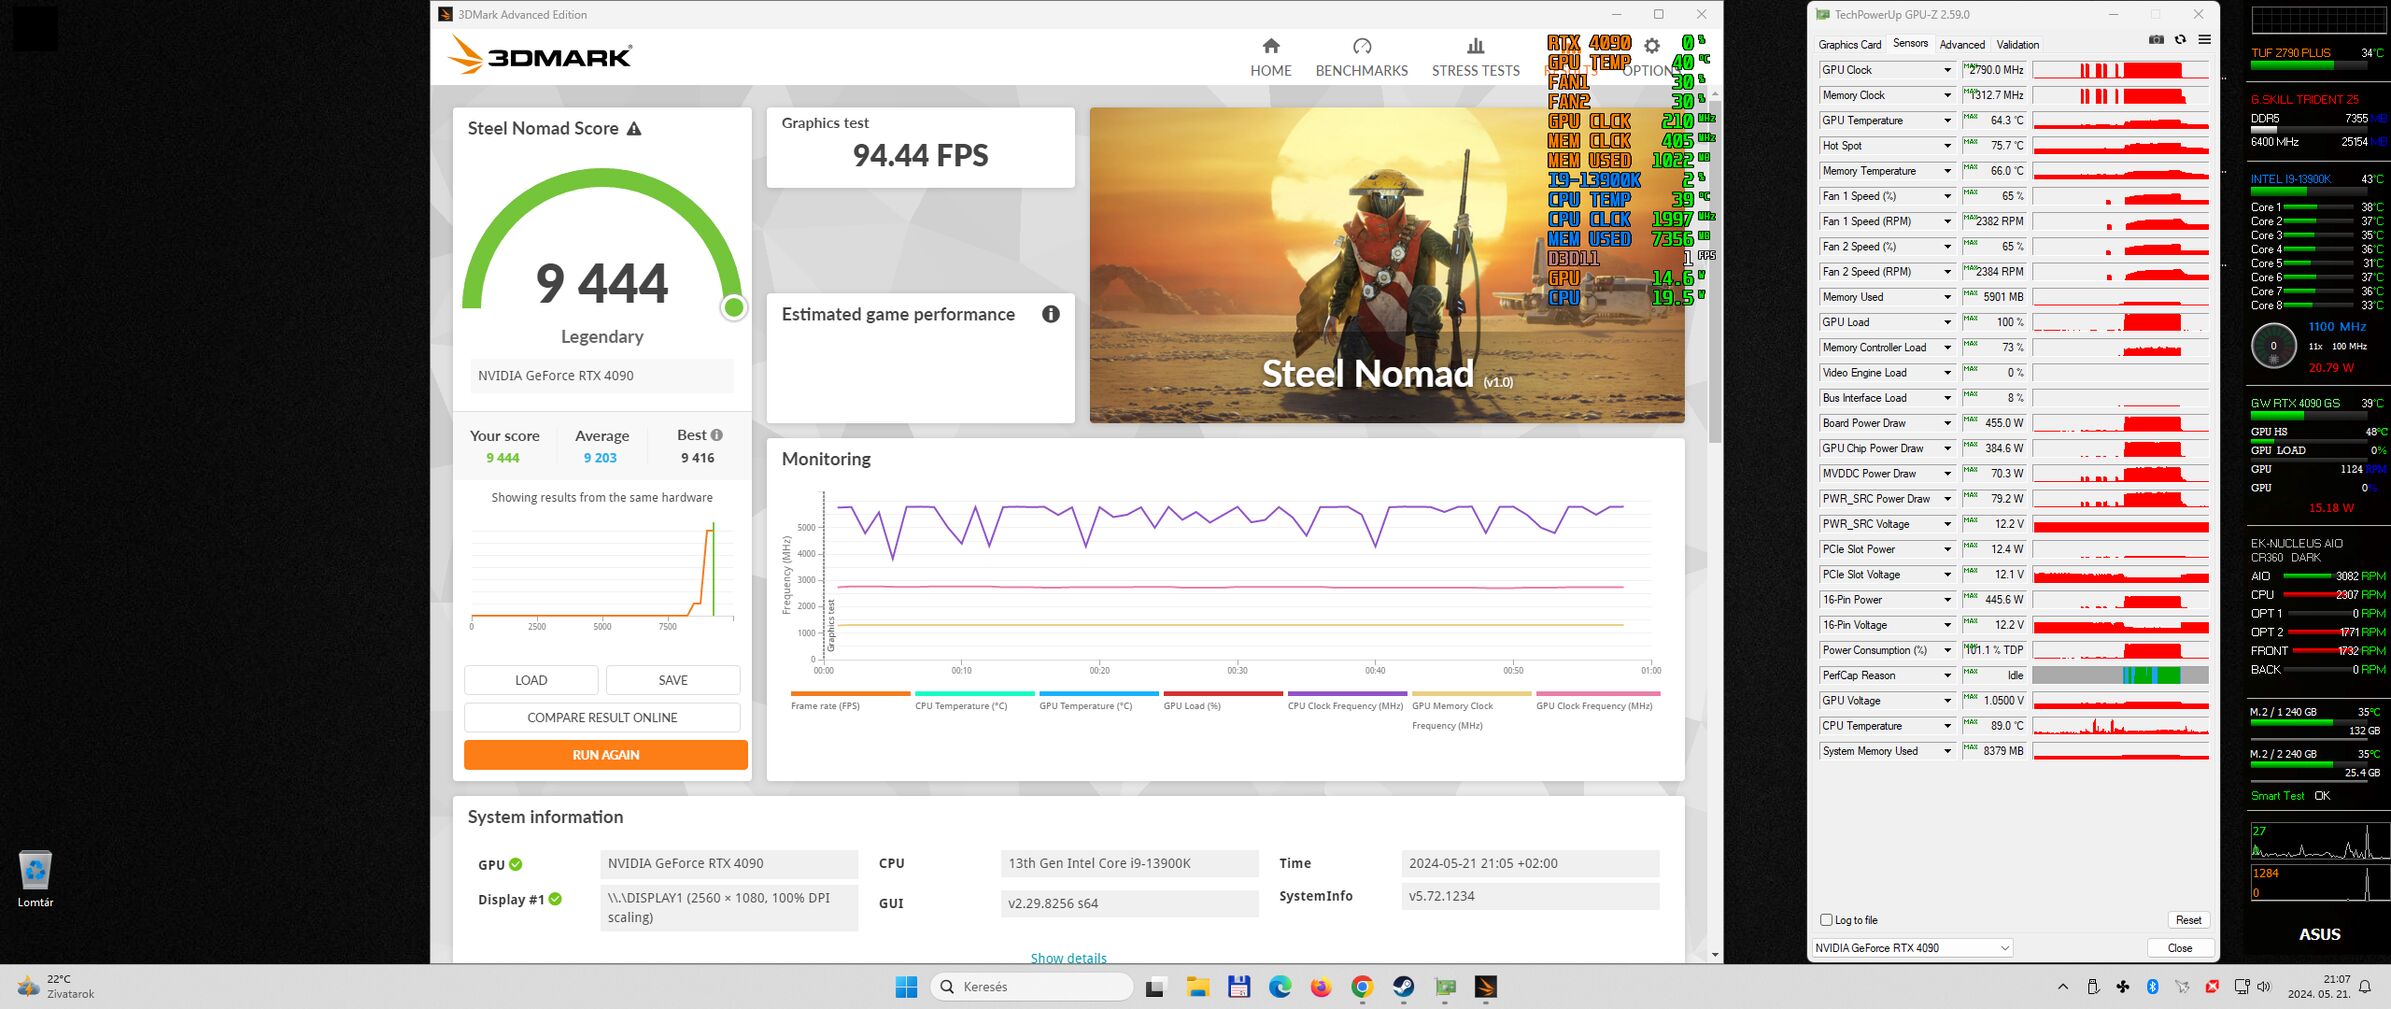Open Steam from the taskbar
This screenshot has height=1009, width=2391.
tap(1403, 987)
